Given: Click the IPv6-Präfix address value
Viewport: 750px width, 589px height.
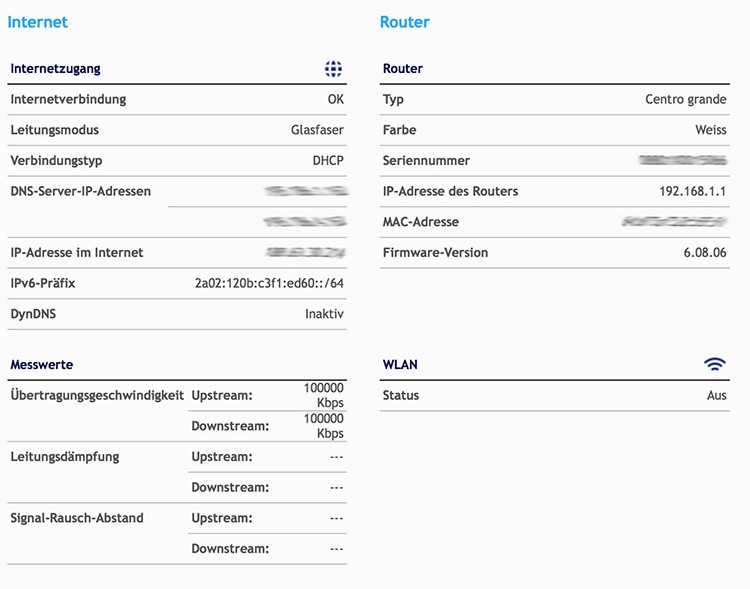Looking at the screenshot, I should coord(269,283).
